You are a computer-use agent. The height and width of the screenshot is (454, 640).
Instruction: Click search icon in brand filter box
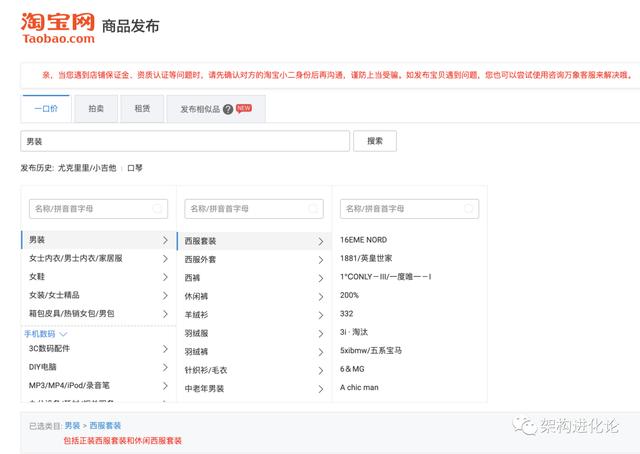coord(470,209)
